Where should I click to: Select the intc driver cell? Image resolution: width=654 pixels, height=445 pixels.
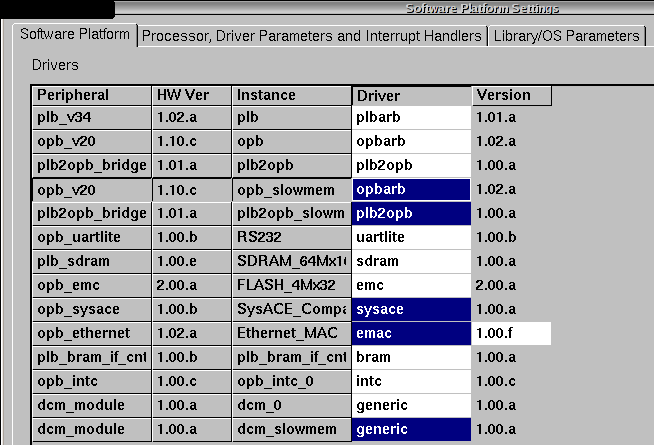click(x=411, y=381)
